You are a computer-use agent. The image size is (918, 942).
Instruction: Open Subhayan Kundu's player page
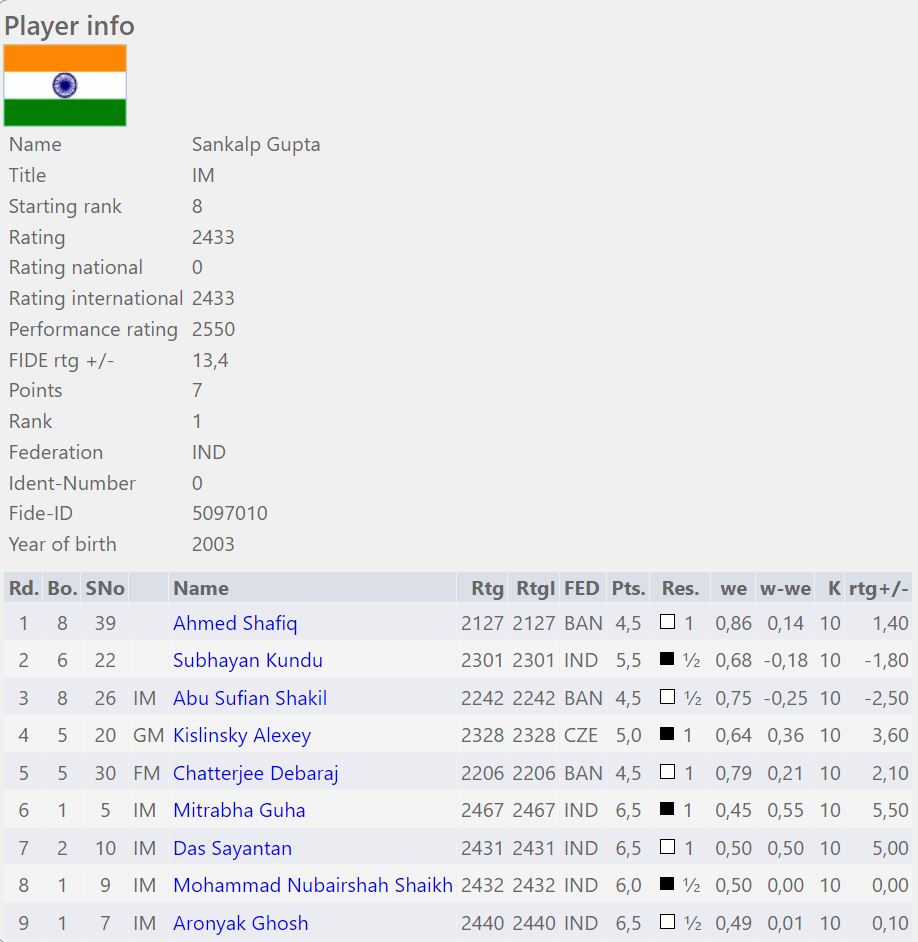[247, 660]
